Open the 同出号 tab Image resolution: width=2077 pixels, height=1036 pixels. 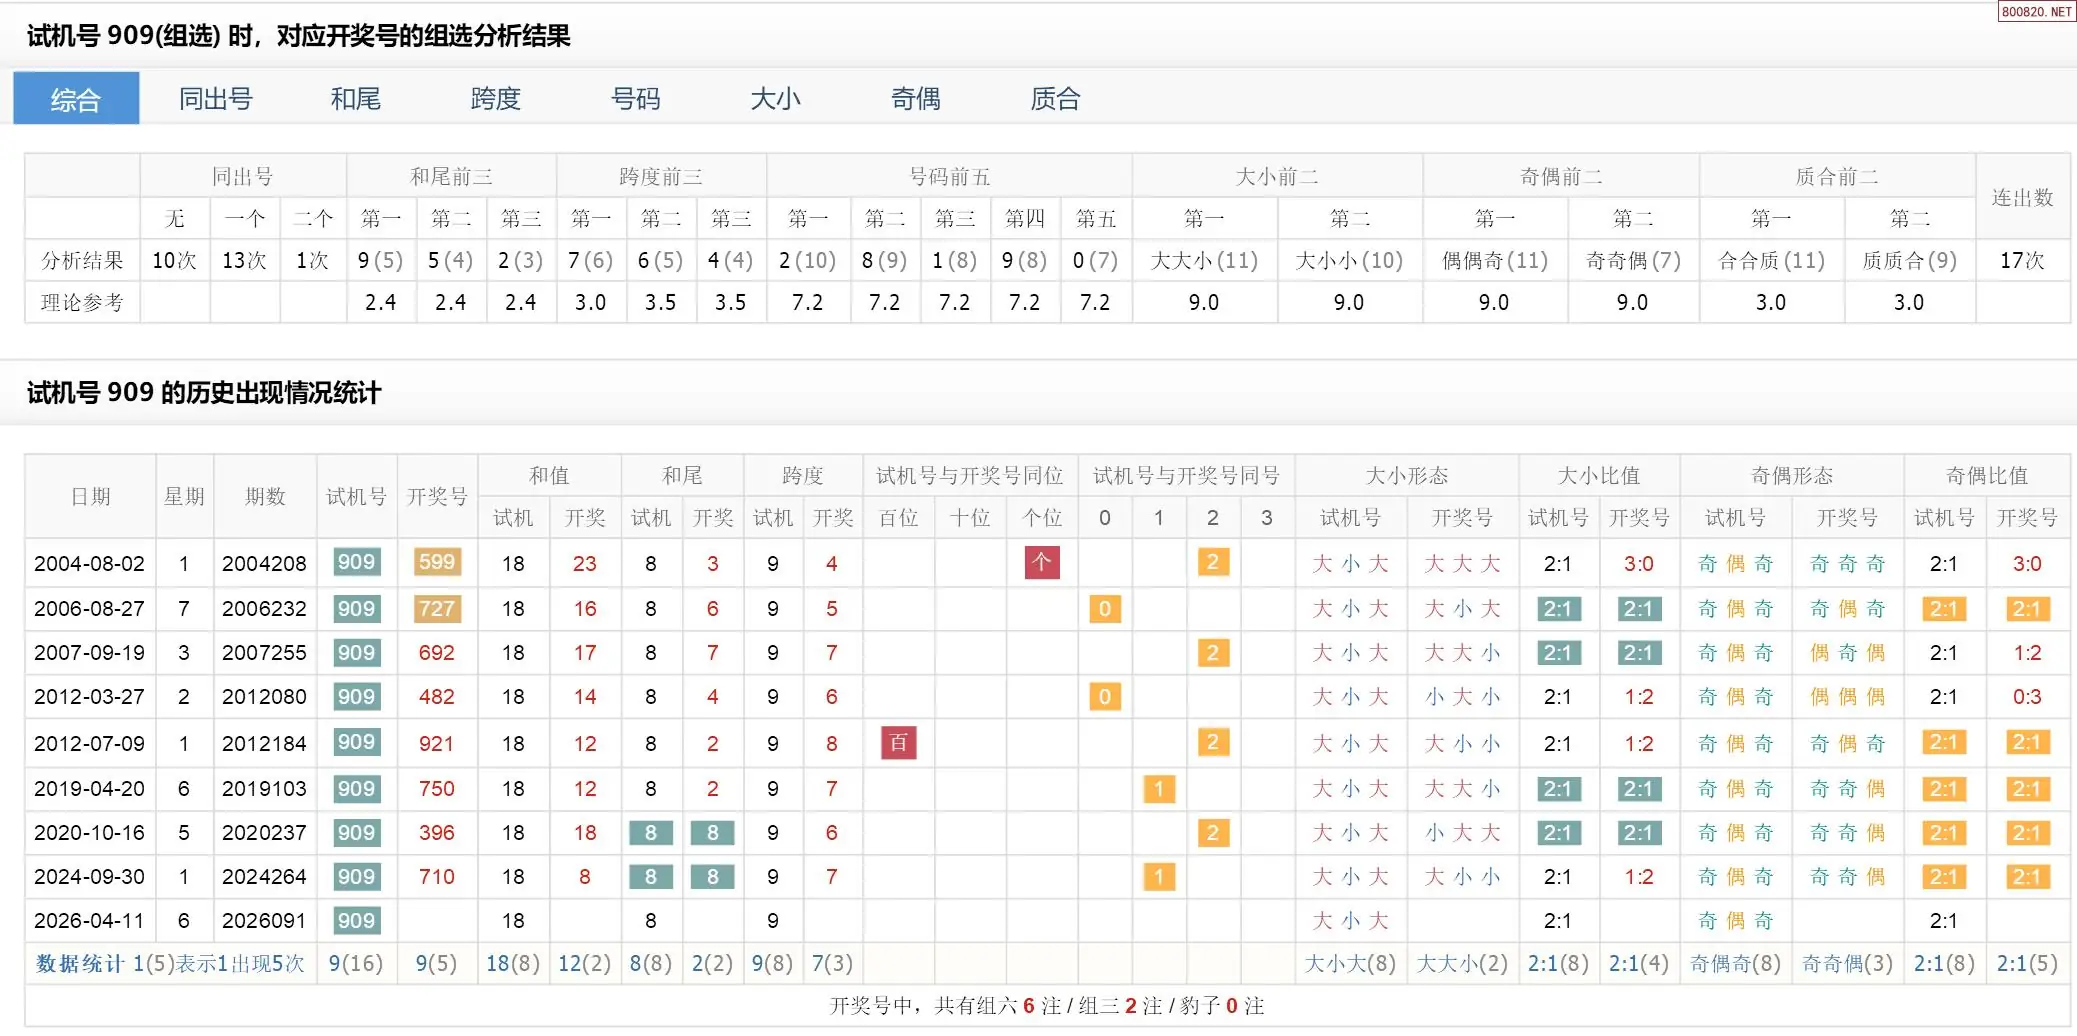click(215, 99)
